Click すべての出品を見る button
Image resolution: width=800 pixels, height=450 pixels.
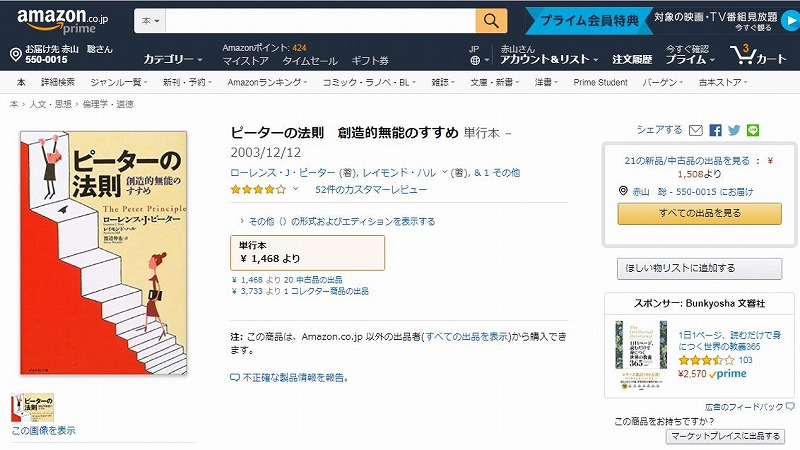pos(699,213)
